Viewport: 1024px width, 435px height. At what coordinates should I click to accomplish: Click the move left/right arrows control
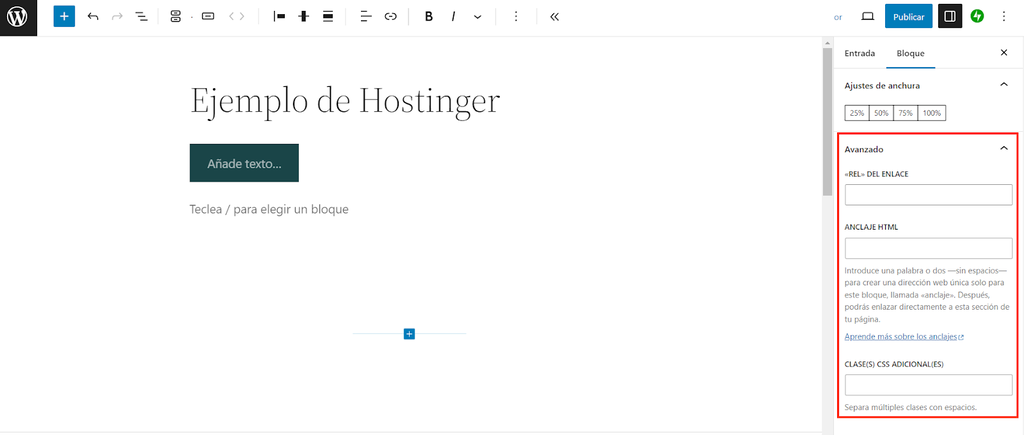[236, 16]
